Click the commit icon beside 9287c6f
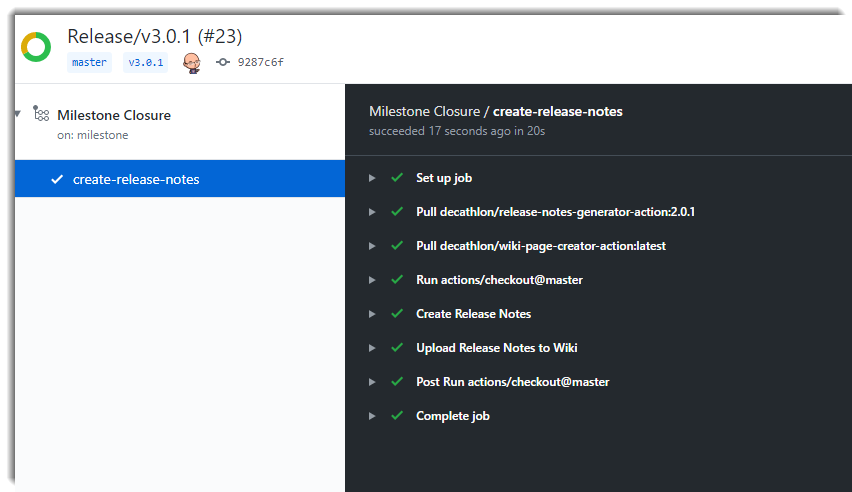 point(223,62)
